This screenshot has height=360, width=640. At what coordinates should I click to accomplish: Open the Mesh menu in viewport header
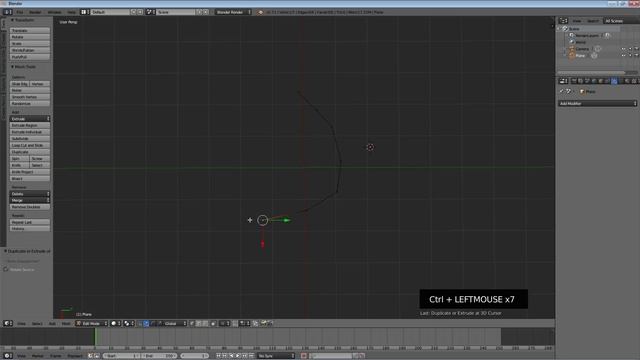tap(66, 323)
